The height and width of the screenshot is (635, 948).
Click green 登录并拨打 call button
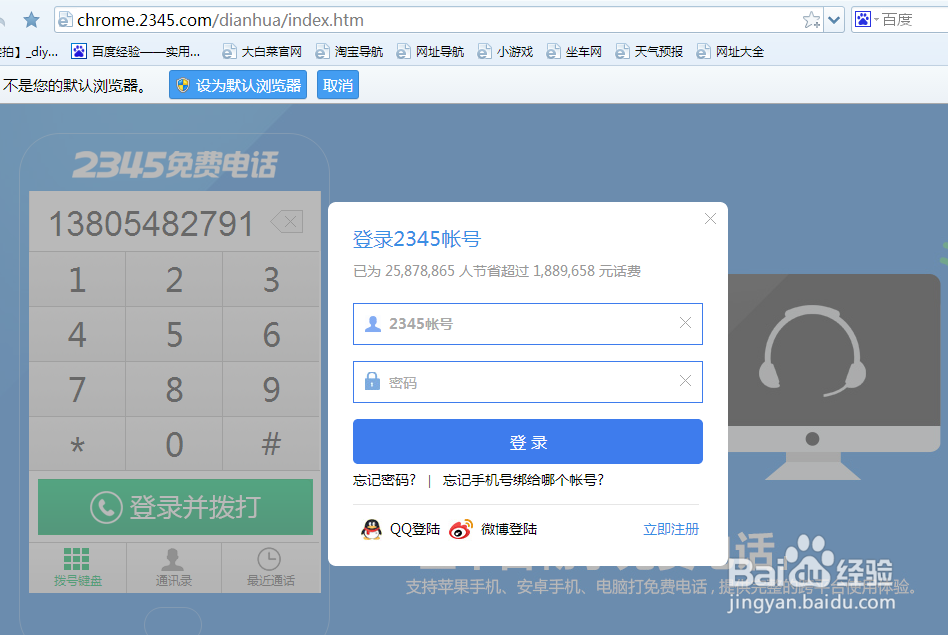click(175, 507)
